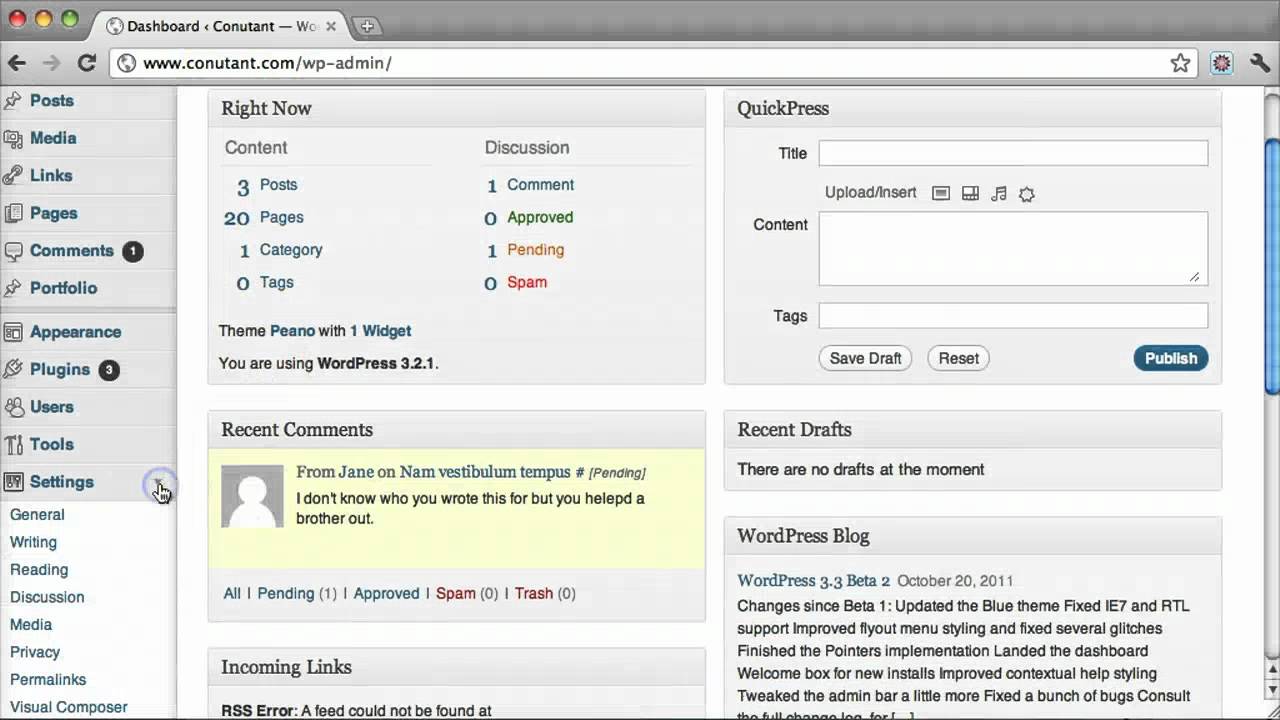1280x720 pixels.
Task: Click the Portfolio pushpin icon
Action: point(13,288)
